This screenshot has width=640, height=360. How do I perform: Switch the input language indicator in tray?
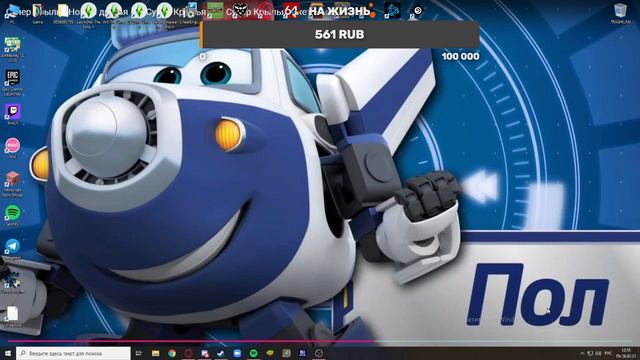pyautogui.click(x=608, y=353)
